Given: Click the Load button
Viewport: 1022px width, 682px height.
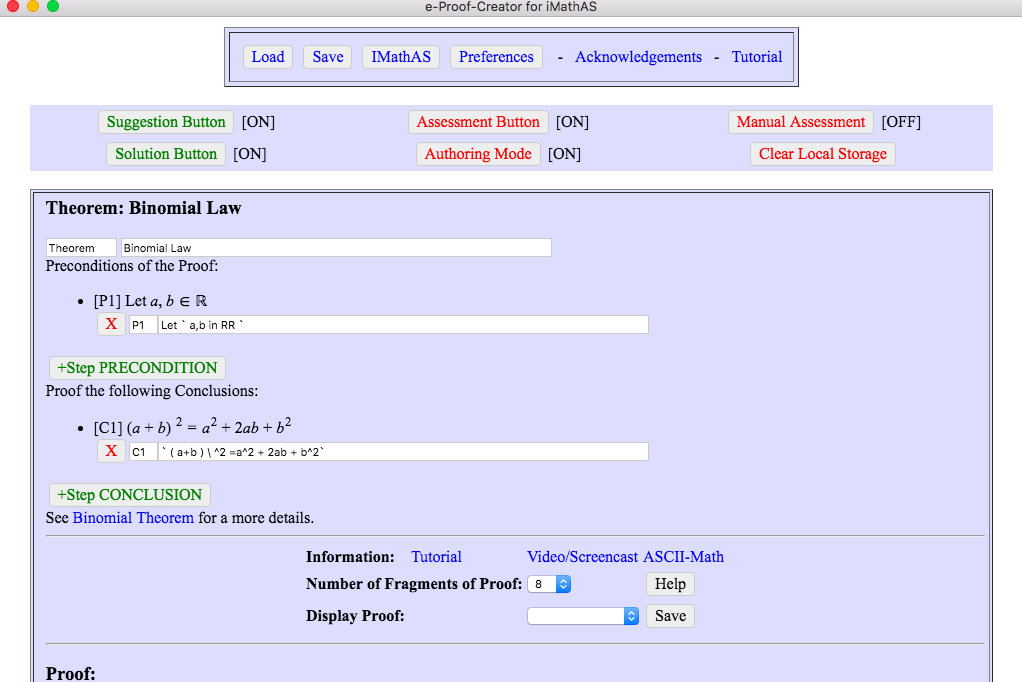Looking at the screenshot, I should coord(267,57).
